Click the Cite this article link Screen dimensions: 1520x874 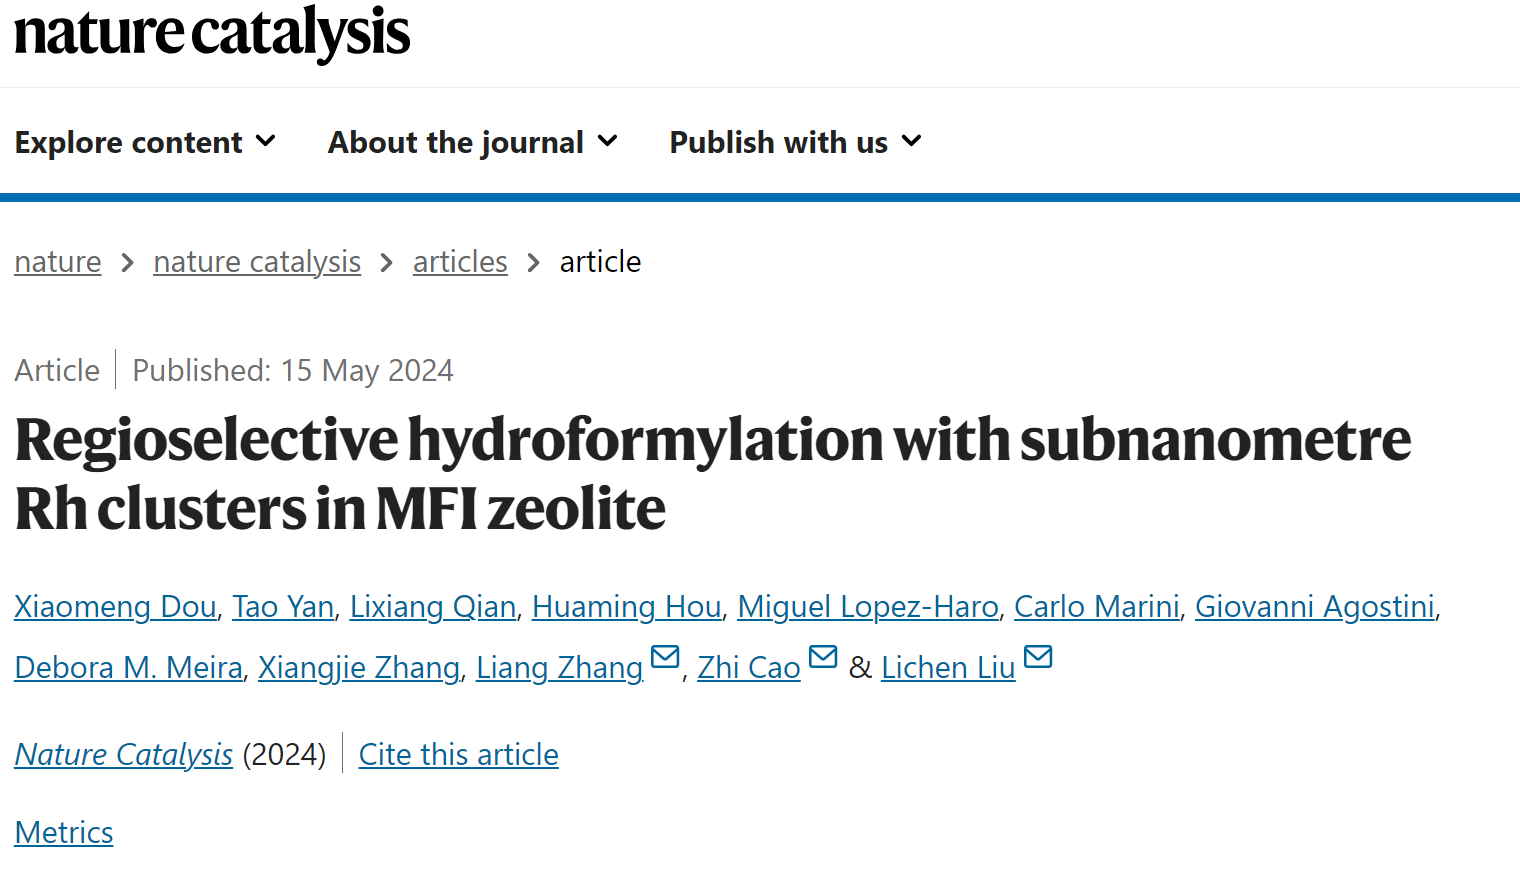tap(459, 755)
